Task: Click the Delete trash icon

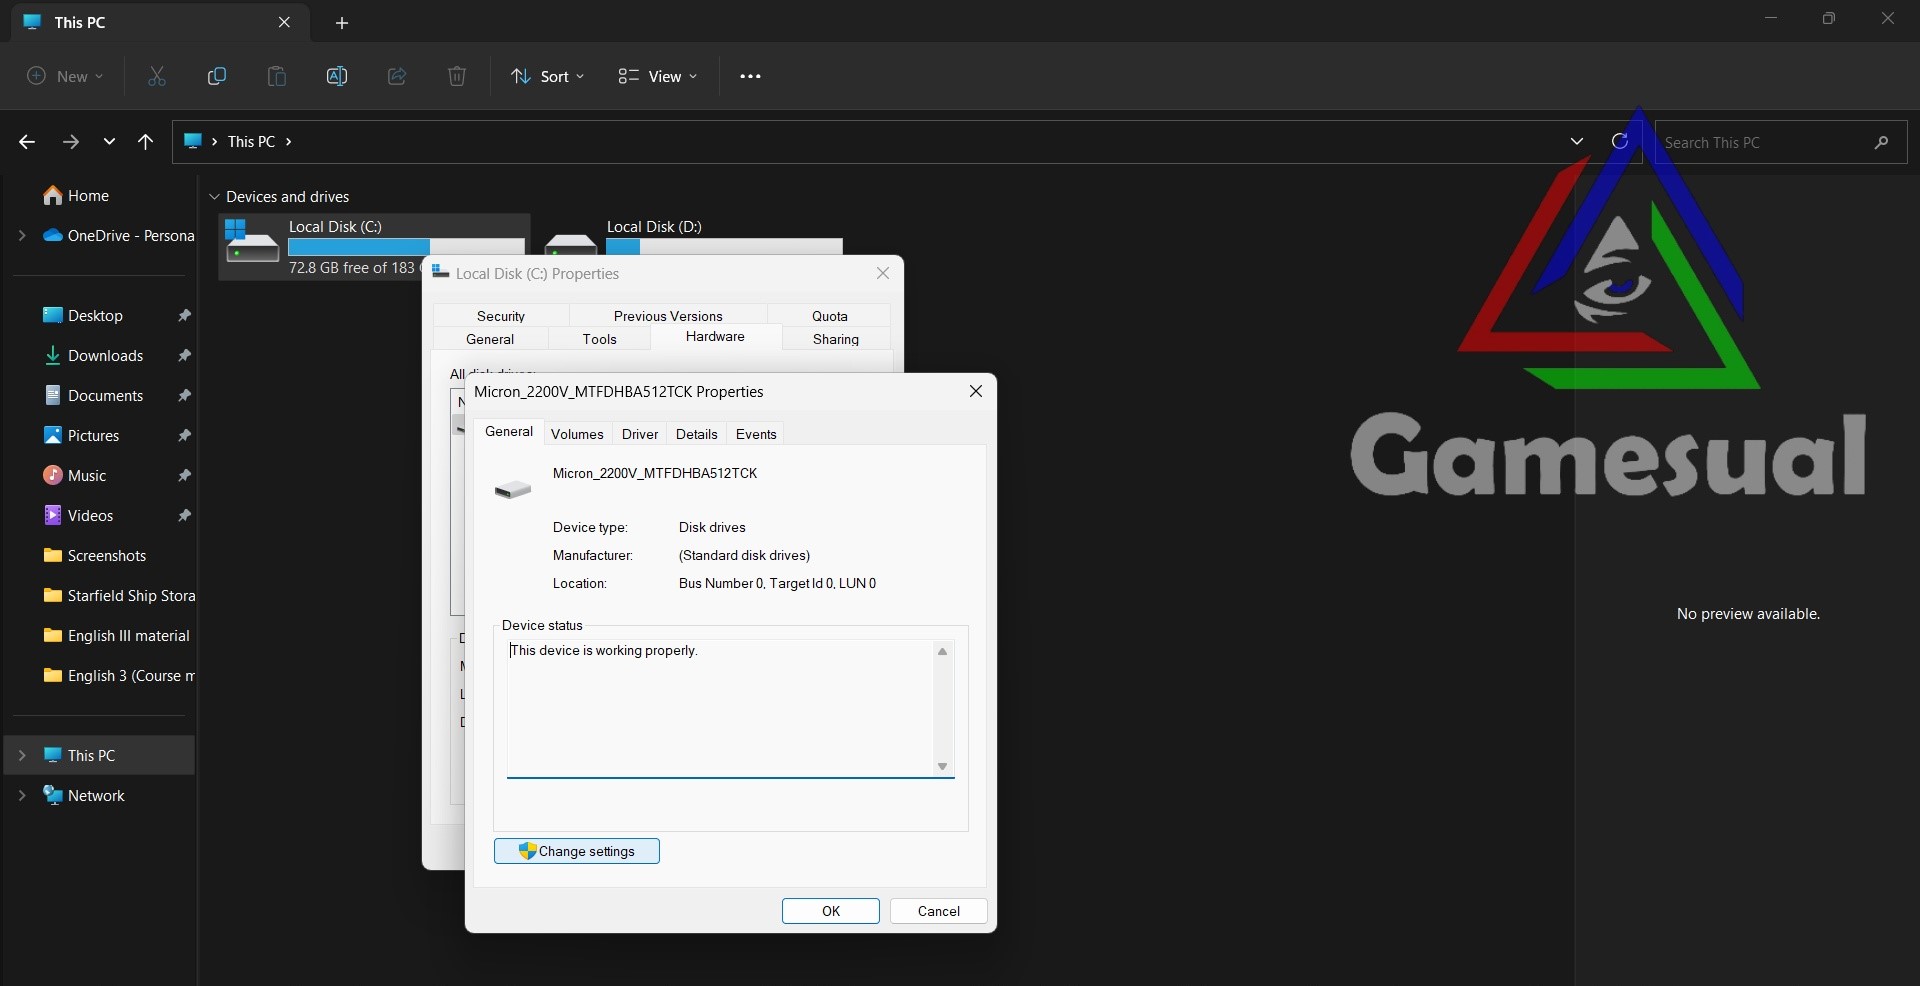Action: (457, 77)
